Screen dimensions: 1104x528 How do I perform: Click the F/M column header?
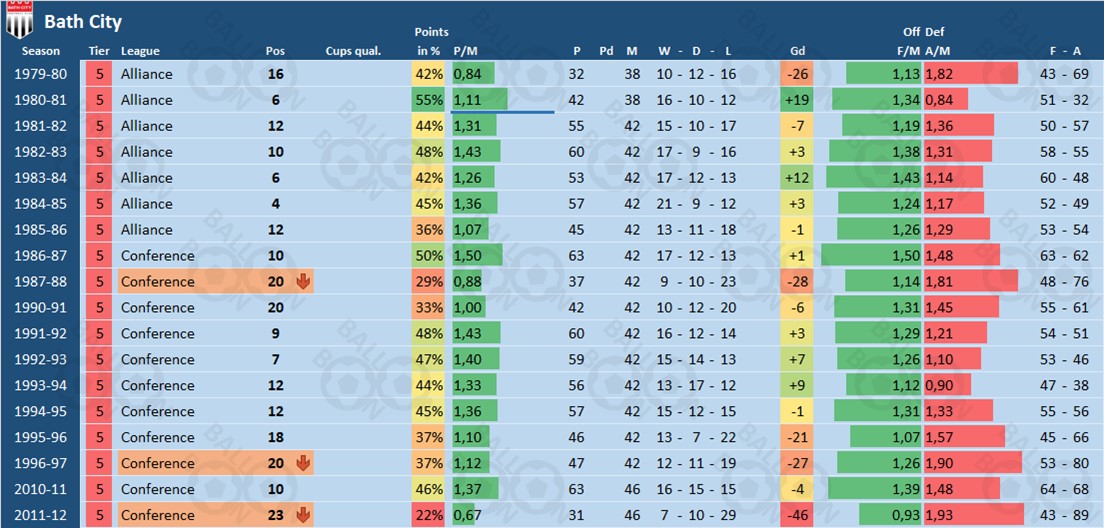point(908,51)
